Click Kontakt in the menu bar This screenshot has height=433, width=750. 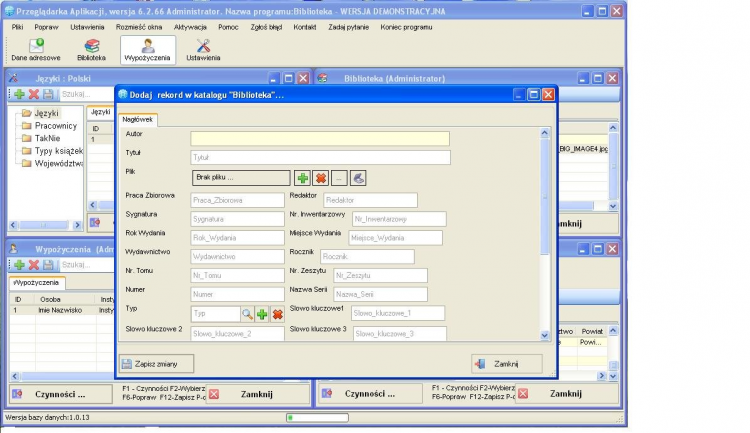pos(305,27)
